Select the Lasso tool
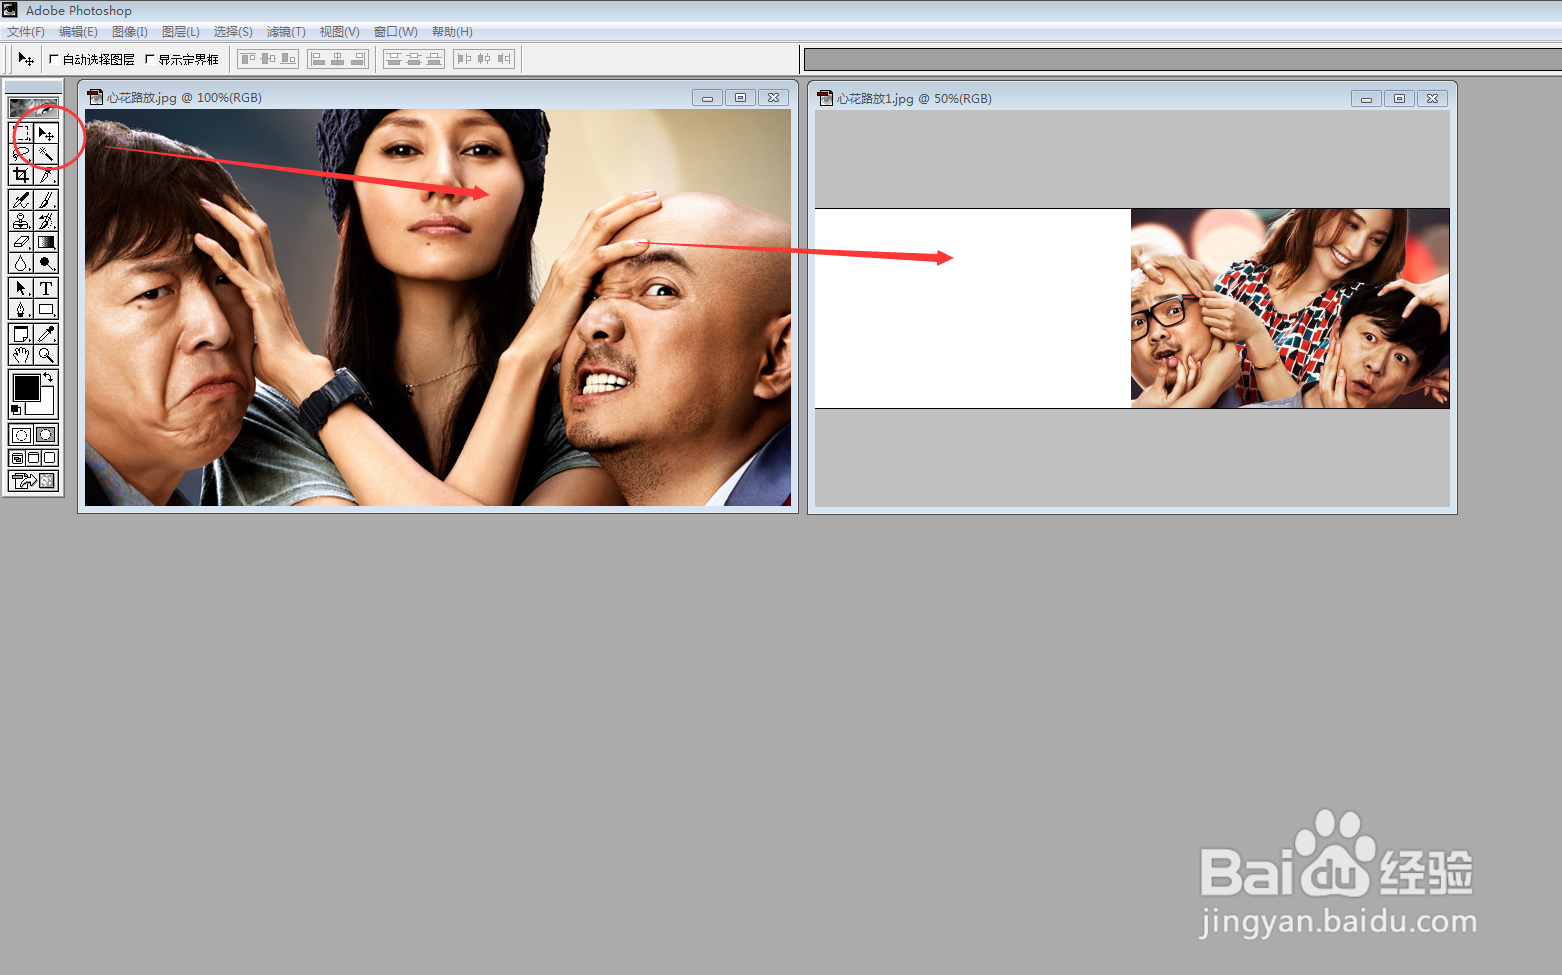Viewport: 1562px width, 975px height. click(x=21, y=154)
